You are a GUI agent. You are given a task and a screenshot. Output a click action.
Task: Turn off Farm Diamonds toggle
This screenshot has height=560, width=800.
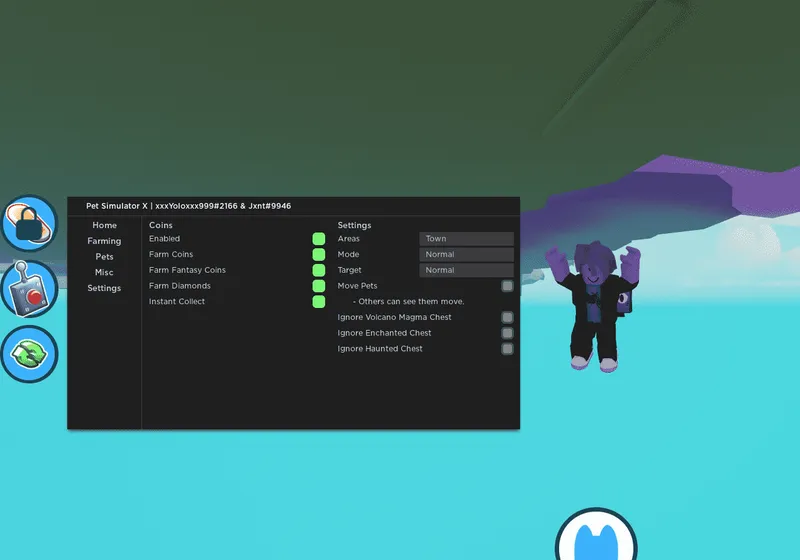319,286
